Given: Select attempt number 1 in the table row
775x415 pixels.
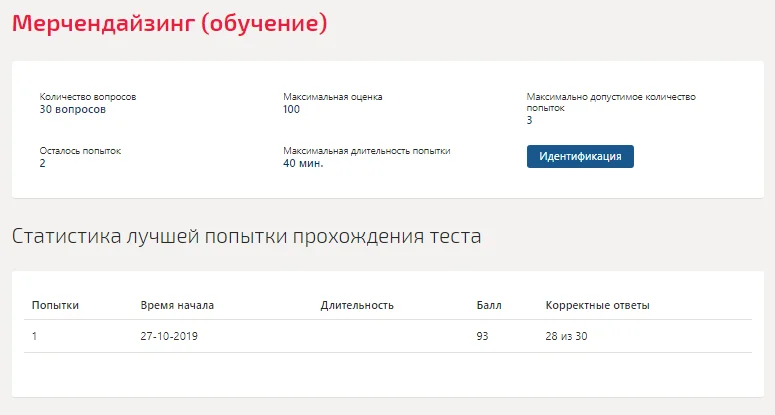Looking at the screenshot, I should click(x=35, y=336).
